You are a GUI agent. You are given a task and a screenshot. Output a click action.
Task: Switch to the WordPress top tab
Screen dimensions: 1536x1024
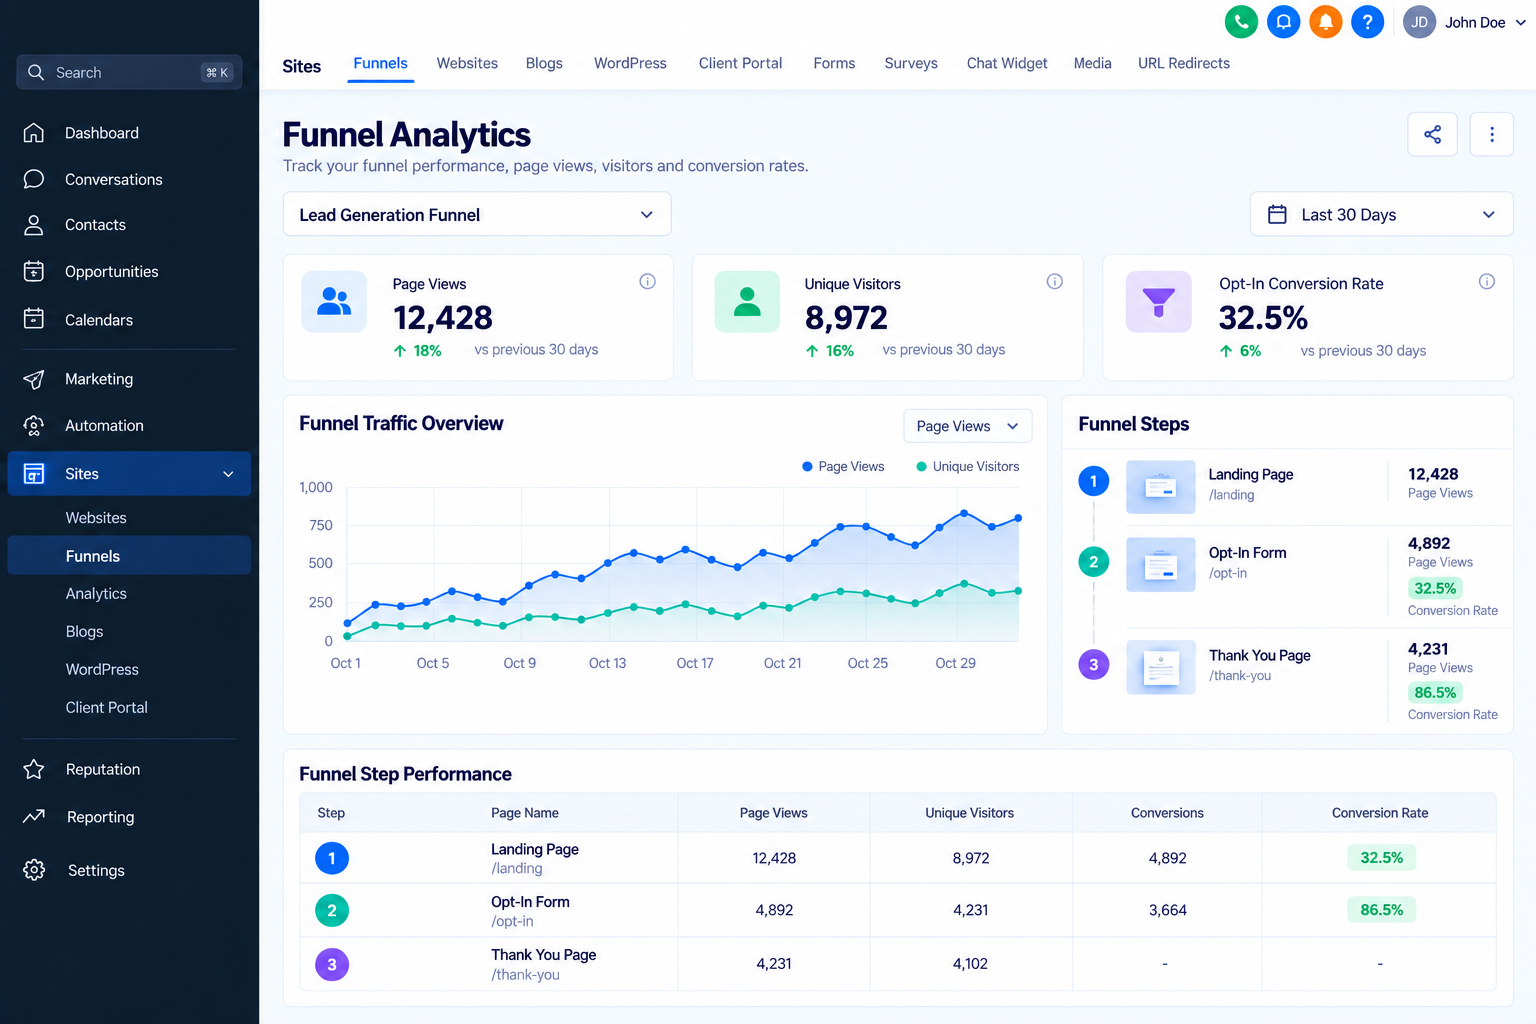pyautogui.click(x=630, y=63)
